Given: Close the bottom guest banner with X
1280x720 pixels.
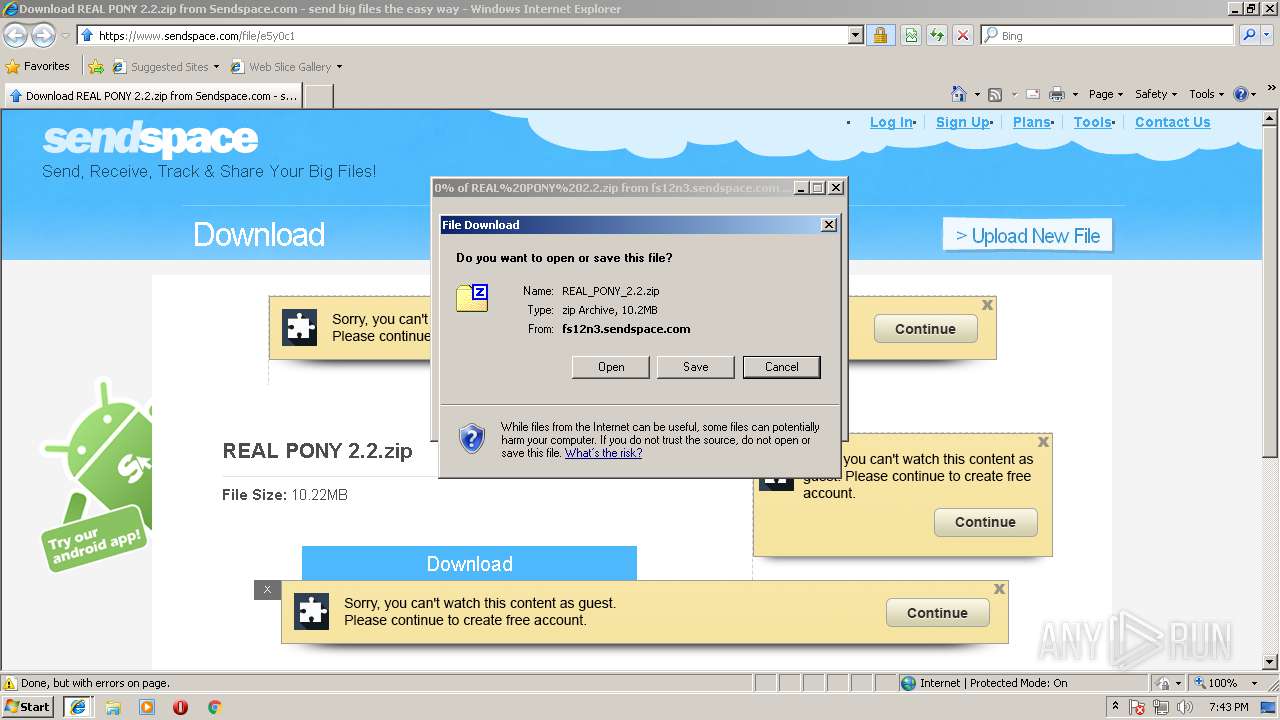Looking at the screenshot, I should pos(999,590).
